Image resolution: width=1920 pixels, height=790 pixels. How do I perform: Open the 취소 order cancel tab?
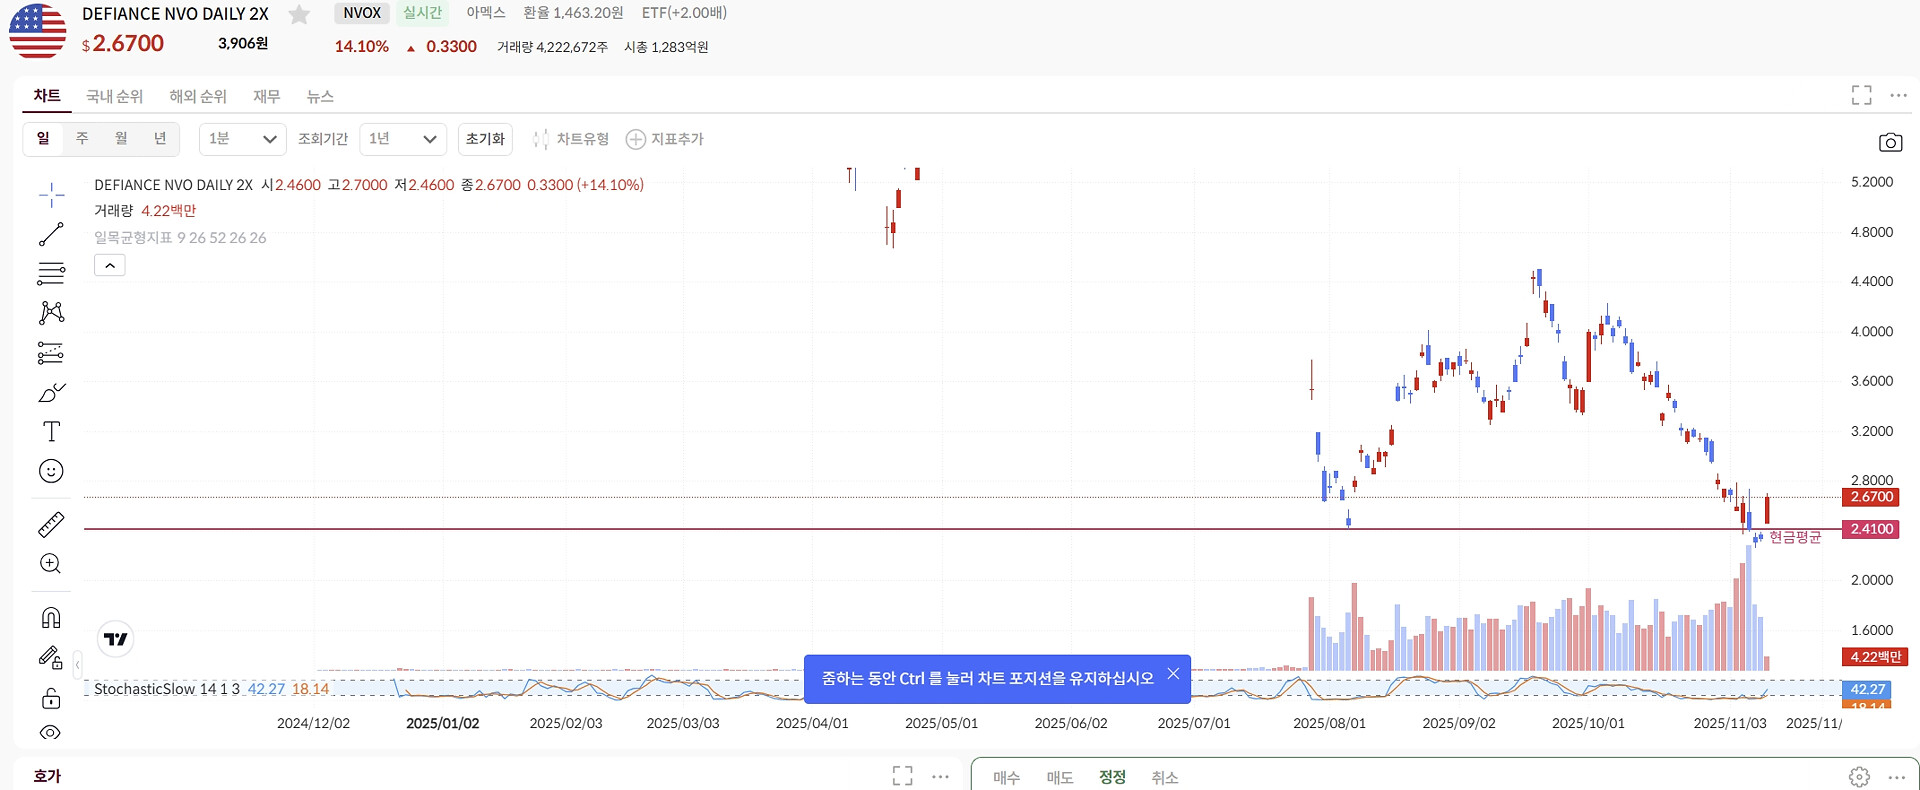point(1165,777)
